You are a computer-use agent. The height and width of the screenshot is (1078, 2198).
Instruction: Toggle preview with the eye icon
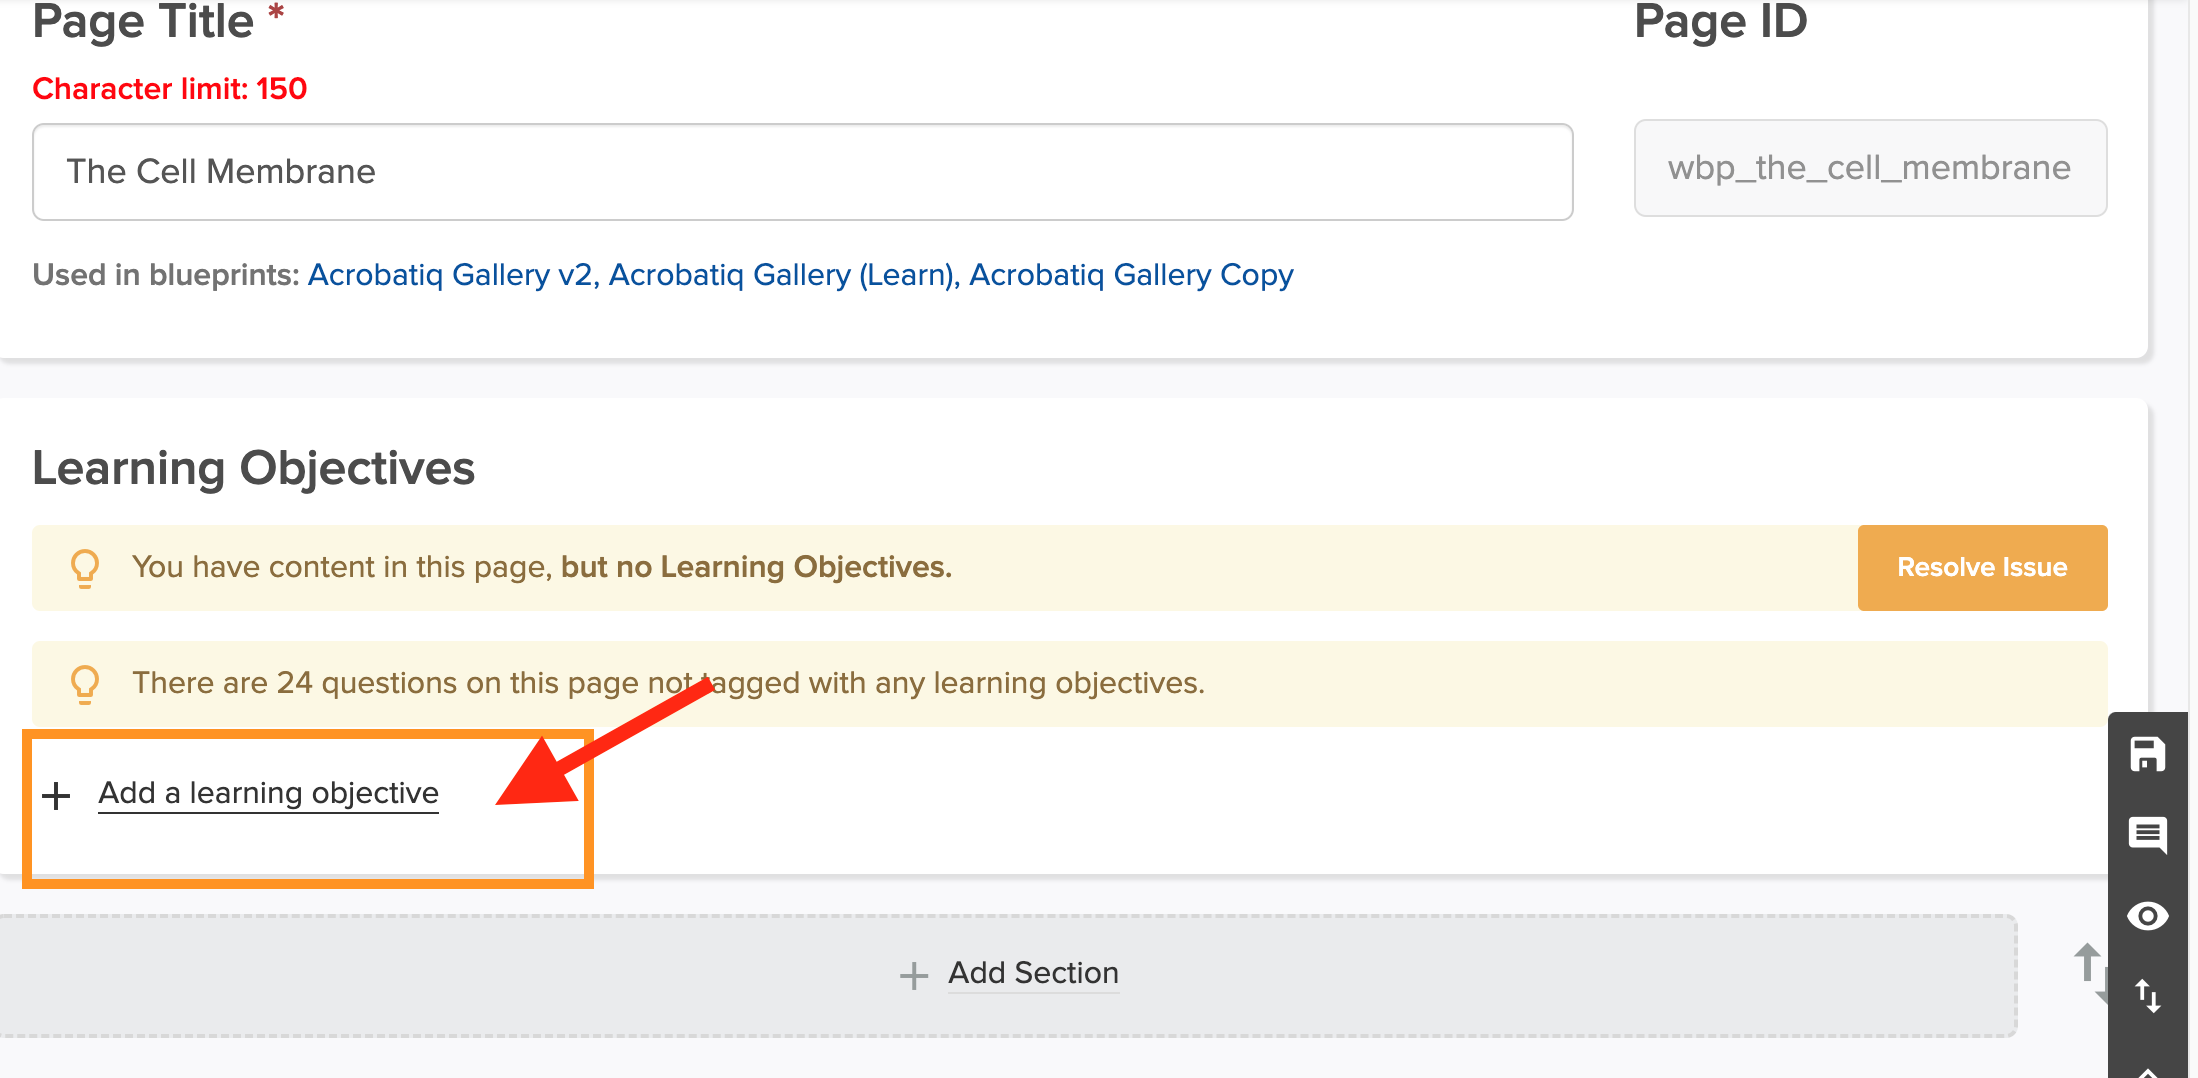(x=2147, y=916)
